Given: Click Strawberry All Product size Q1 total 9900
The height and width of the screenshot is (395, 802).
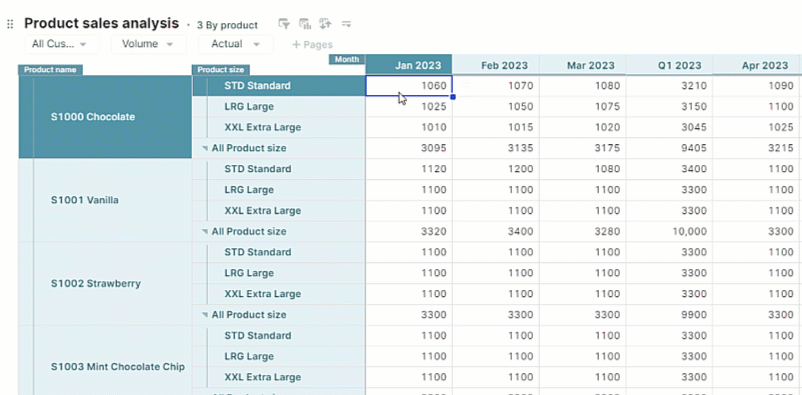Looking at the screenshot, I should [x=670, y=315].
